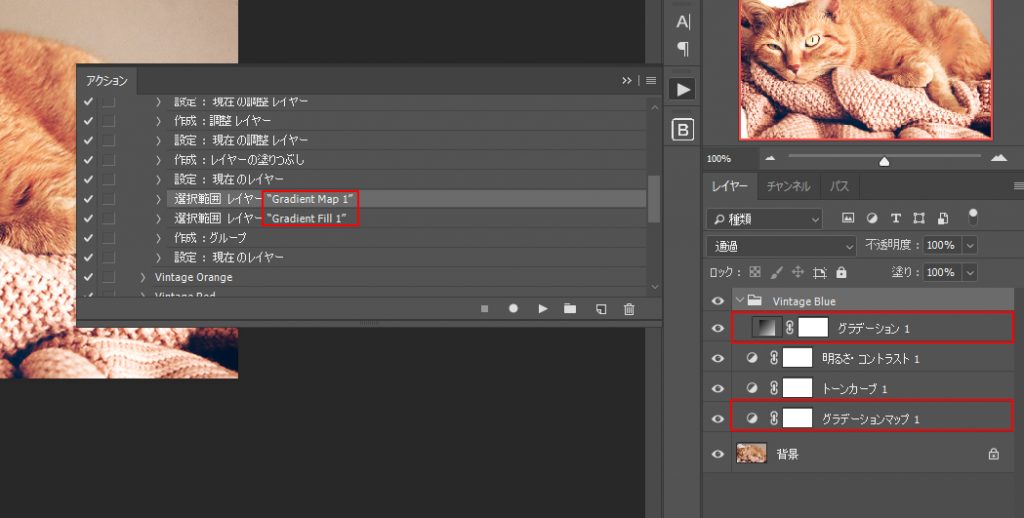Filter layers by pixel layers icon
Screen dimensions: 1024x518
pos(848,218)
